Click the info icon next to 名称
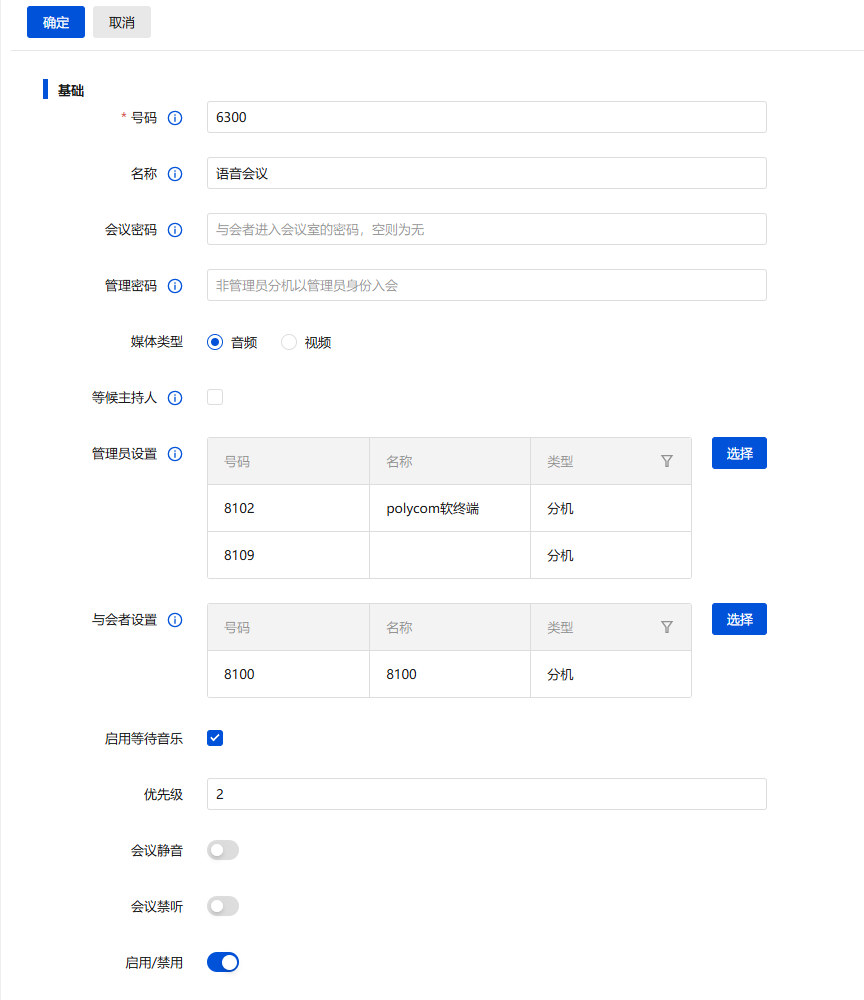Screen dimensions: 864x1000 click(x=175, y=173)
